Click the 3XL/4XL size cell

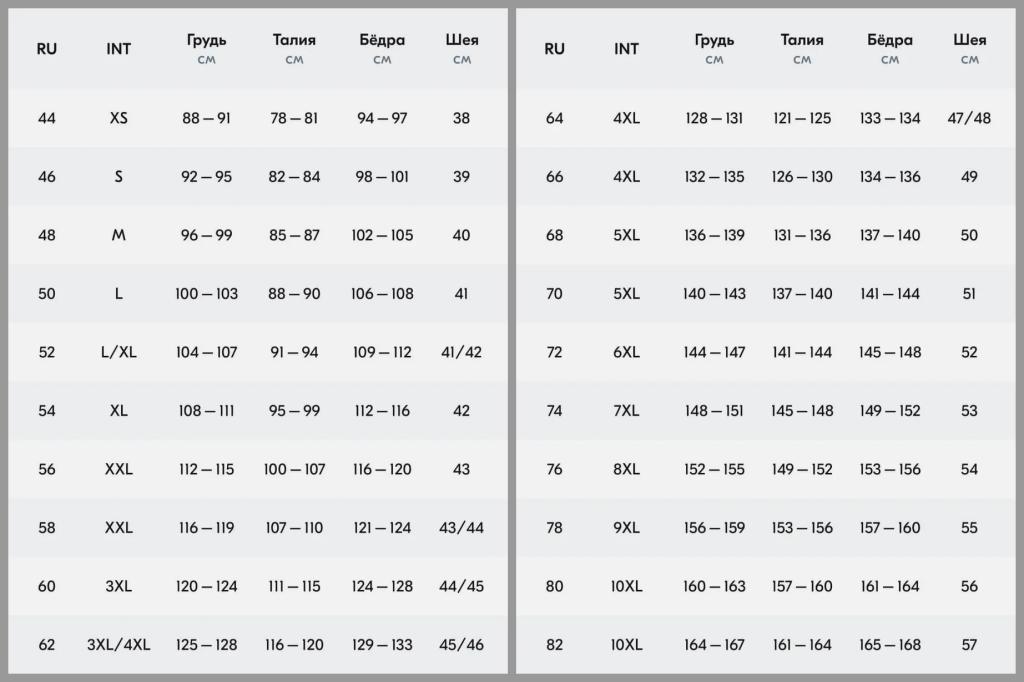[x=118, y=645]
